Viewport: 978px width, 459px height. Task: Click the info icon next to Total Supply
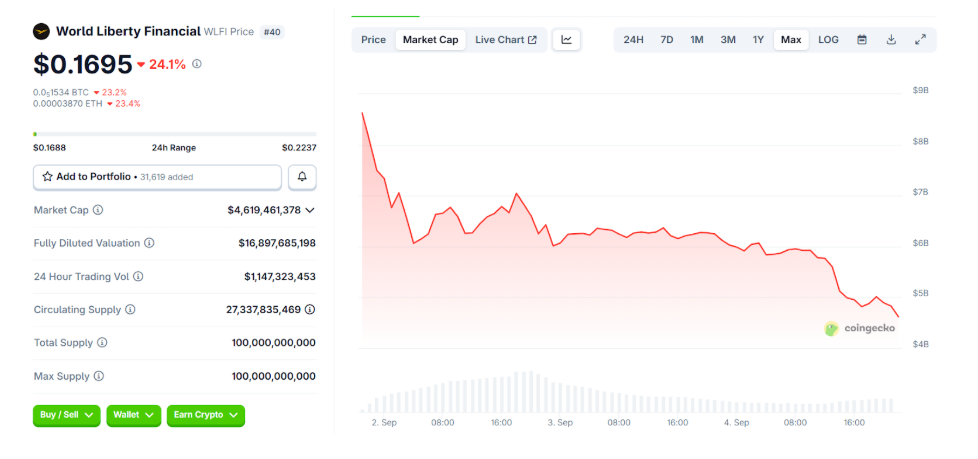click(x=102, y=343)
